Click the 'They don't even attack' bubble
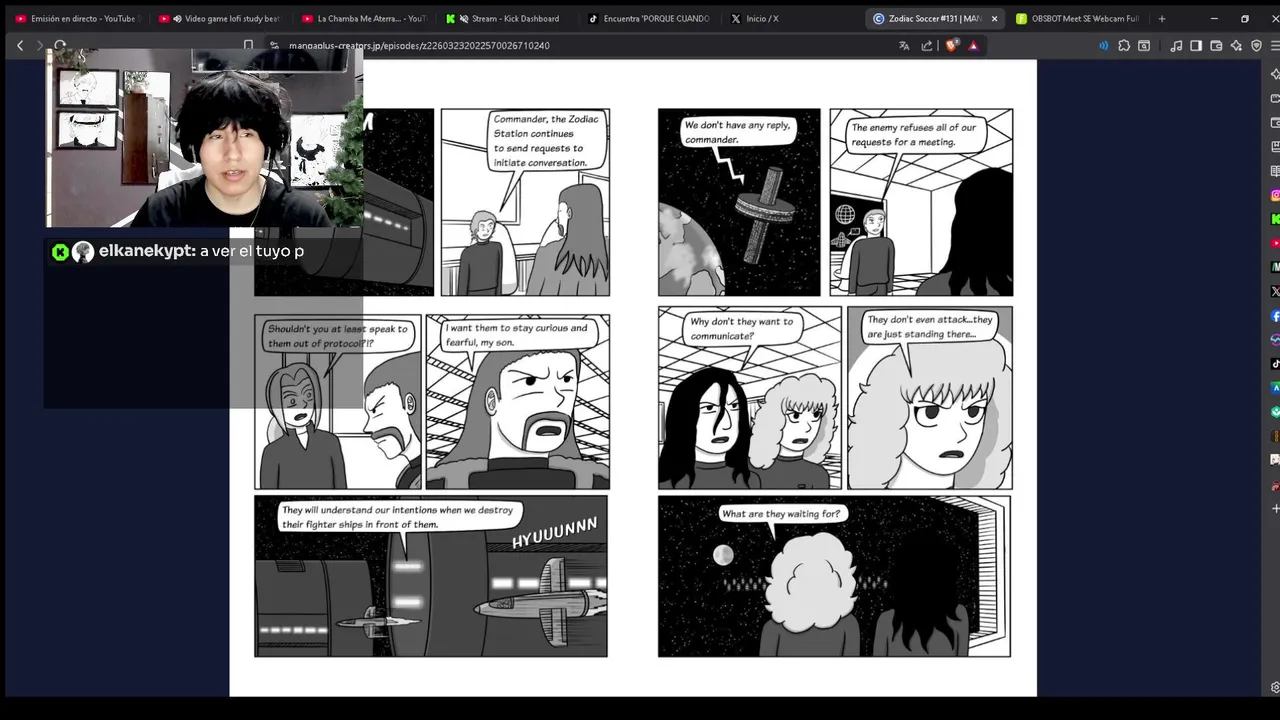1280x720 pixels. [930, 327]
